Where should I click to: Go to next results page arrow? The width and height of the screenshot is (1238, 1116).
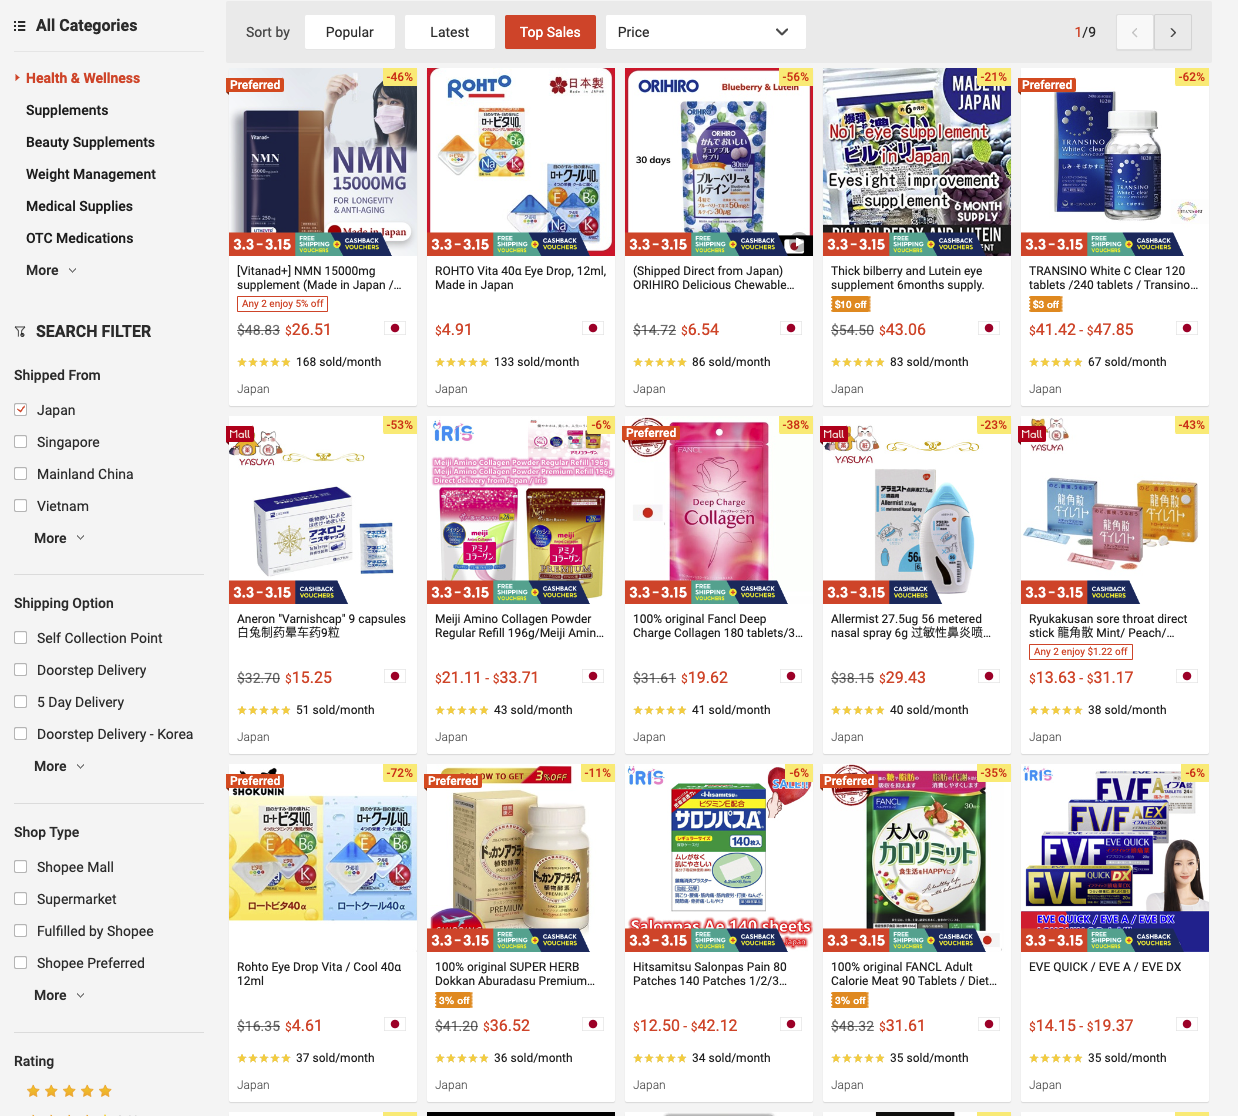click(1172, 32)
